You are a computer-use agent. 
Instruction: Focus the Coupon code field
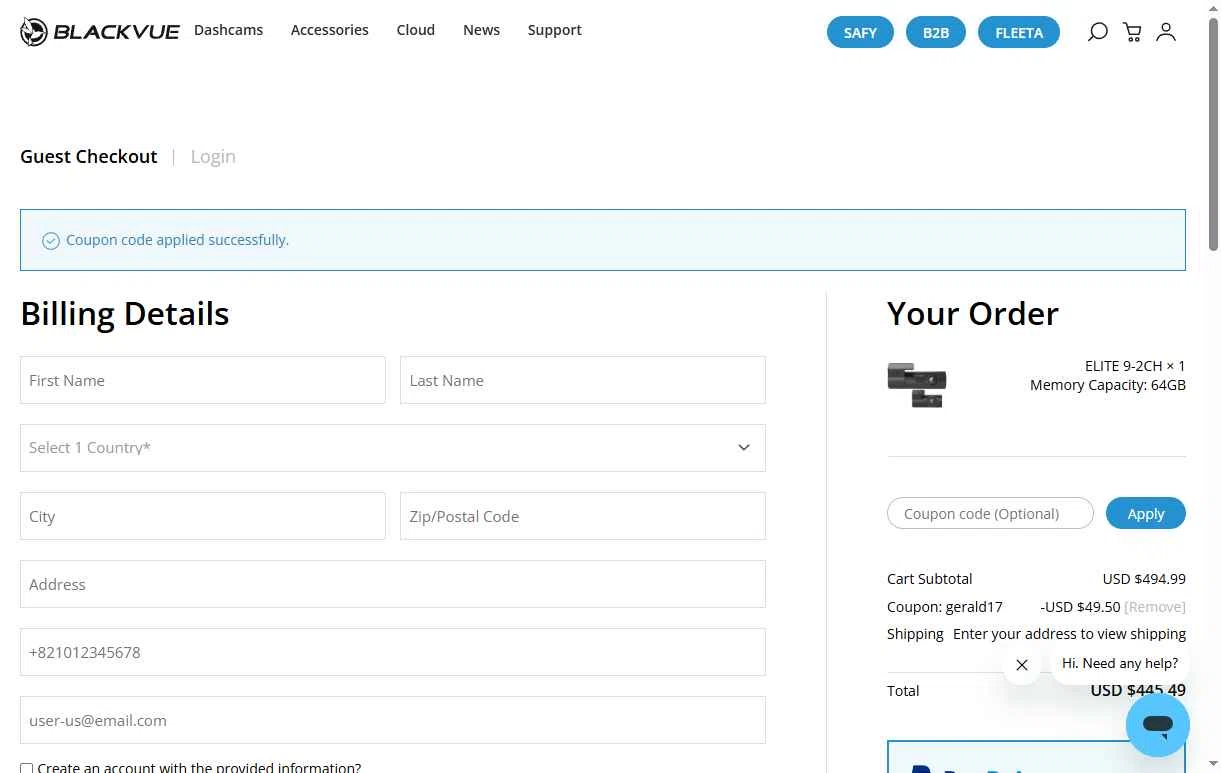click(990, 513)
